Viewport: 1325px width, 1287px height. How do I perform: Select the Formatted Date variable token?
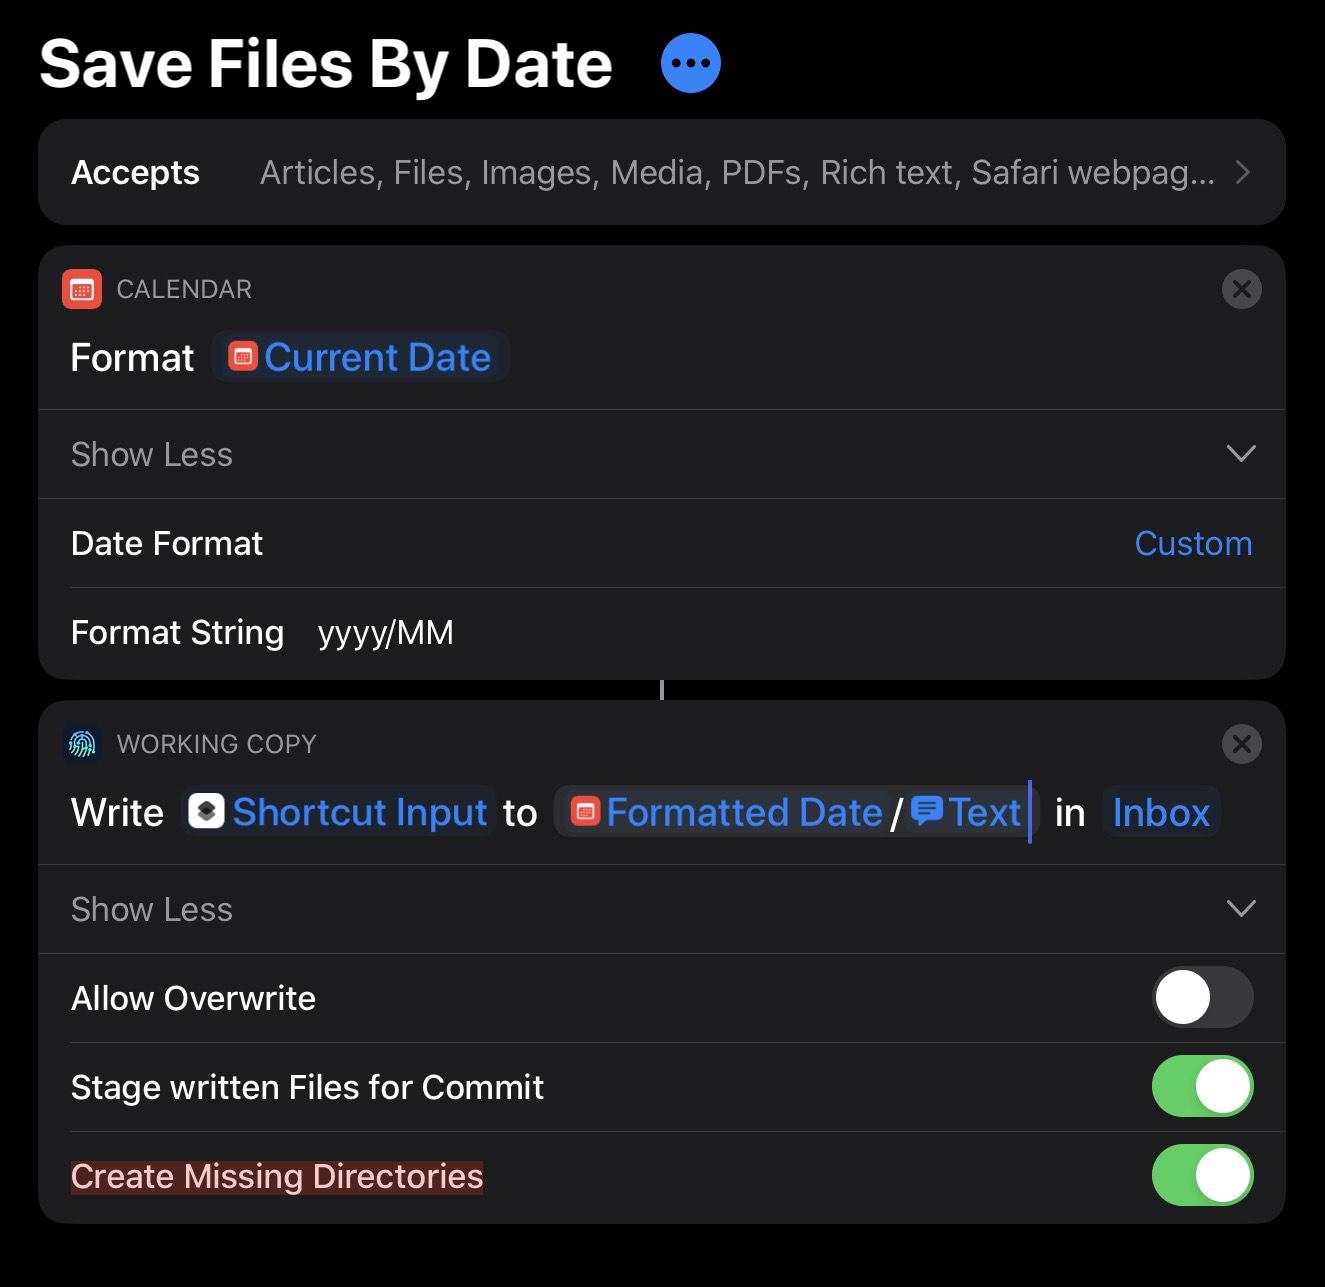[x=745, y=812]
